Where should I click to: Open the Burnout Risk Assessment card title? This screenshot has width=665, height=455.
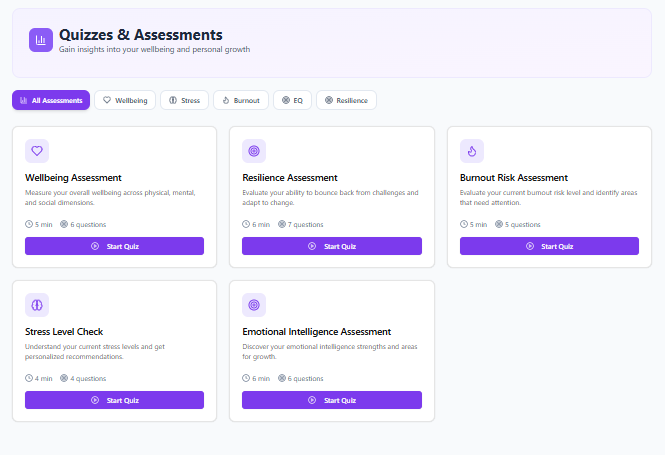click(x=513, y=178)
